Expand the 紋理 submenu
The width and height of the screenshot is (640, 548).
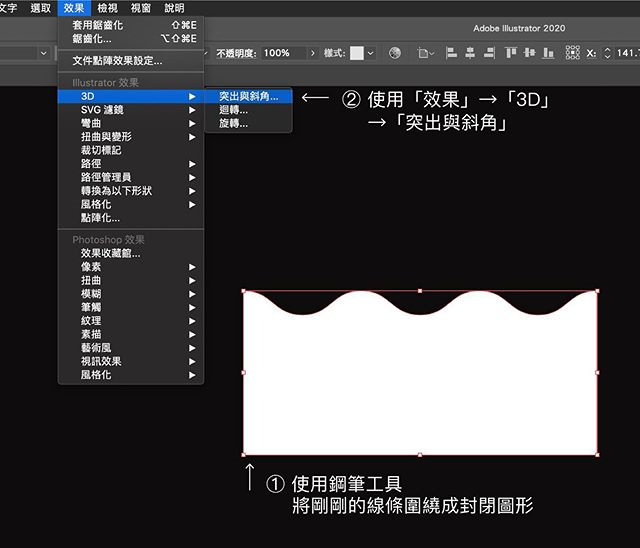[131, 321]
